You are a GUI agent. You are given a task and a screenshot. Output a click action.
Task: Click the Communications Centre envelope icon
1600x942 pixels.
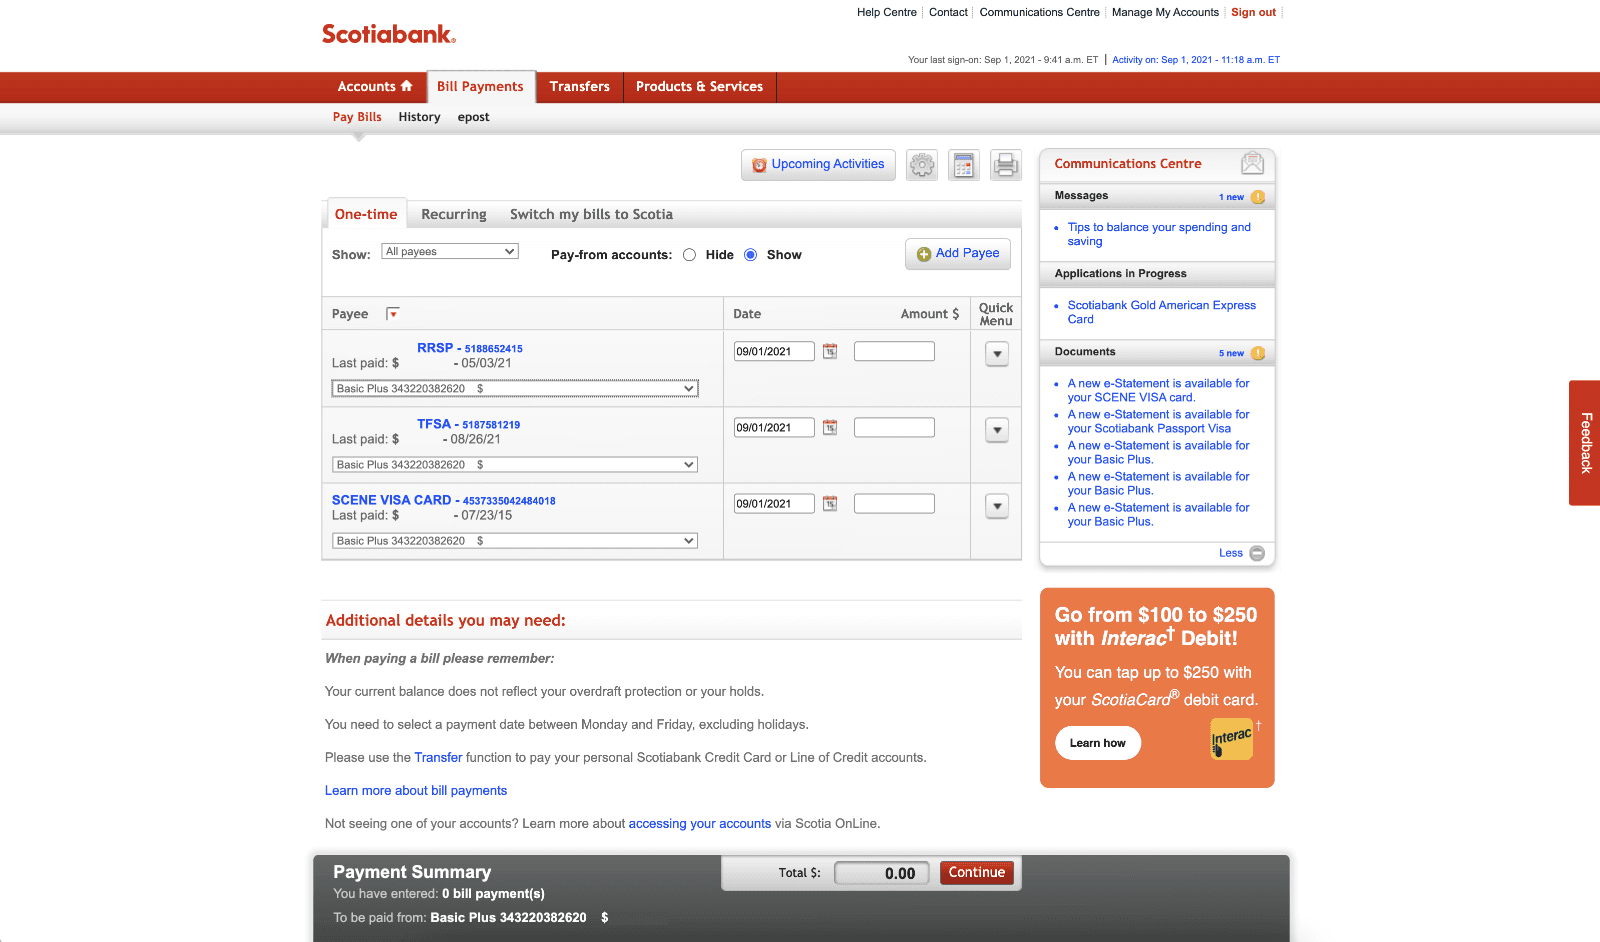[1252, 163]
